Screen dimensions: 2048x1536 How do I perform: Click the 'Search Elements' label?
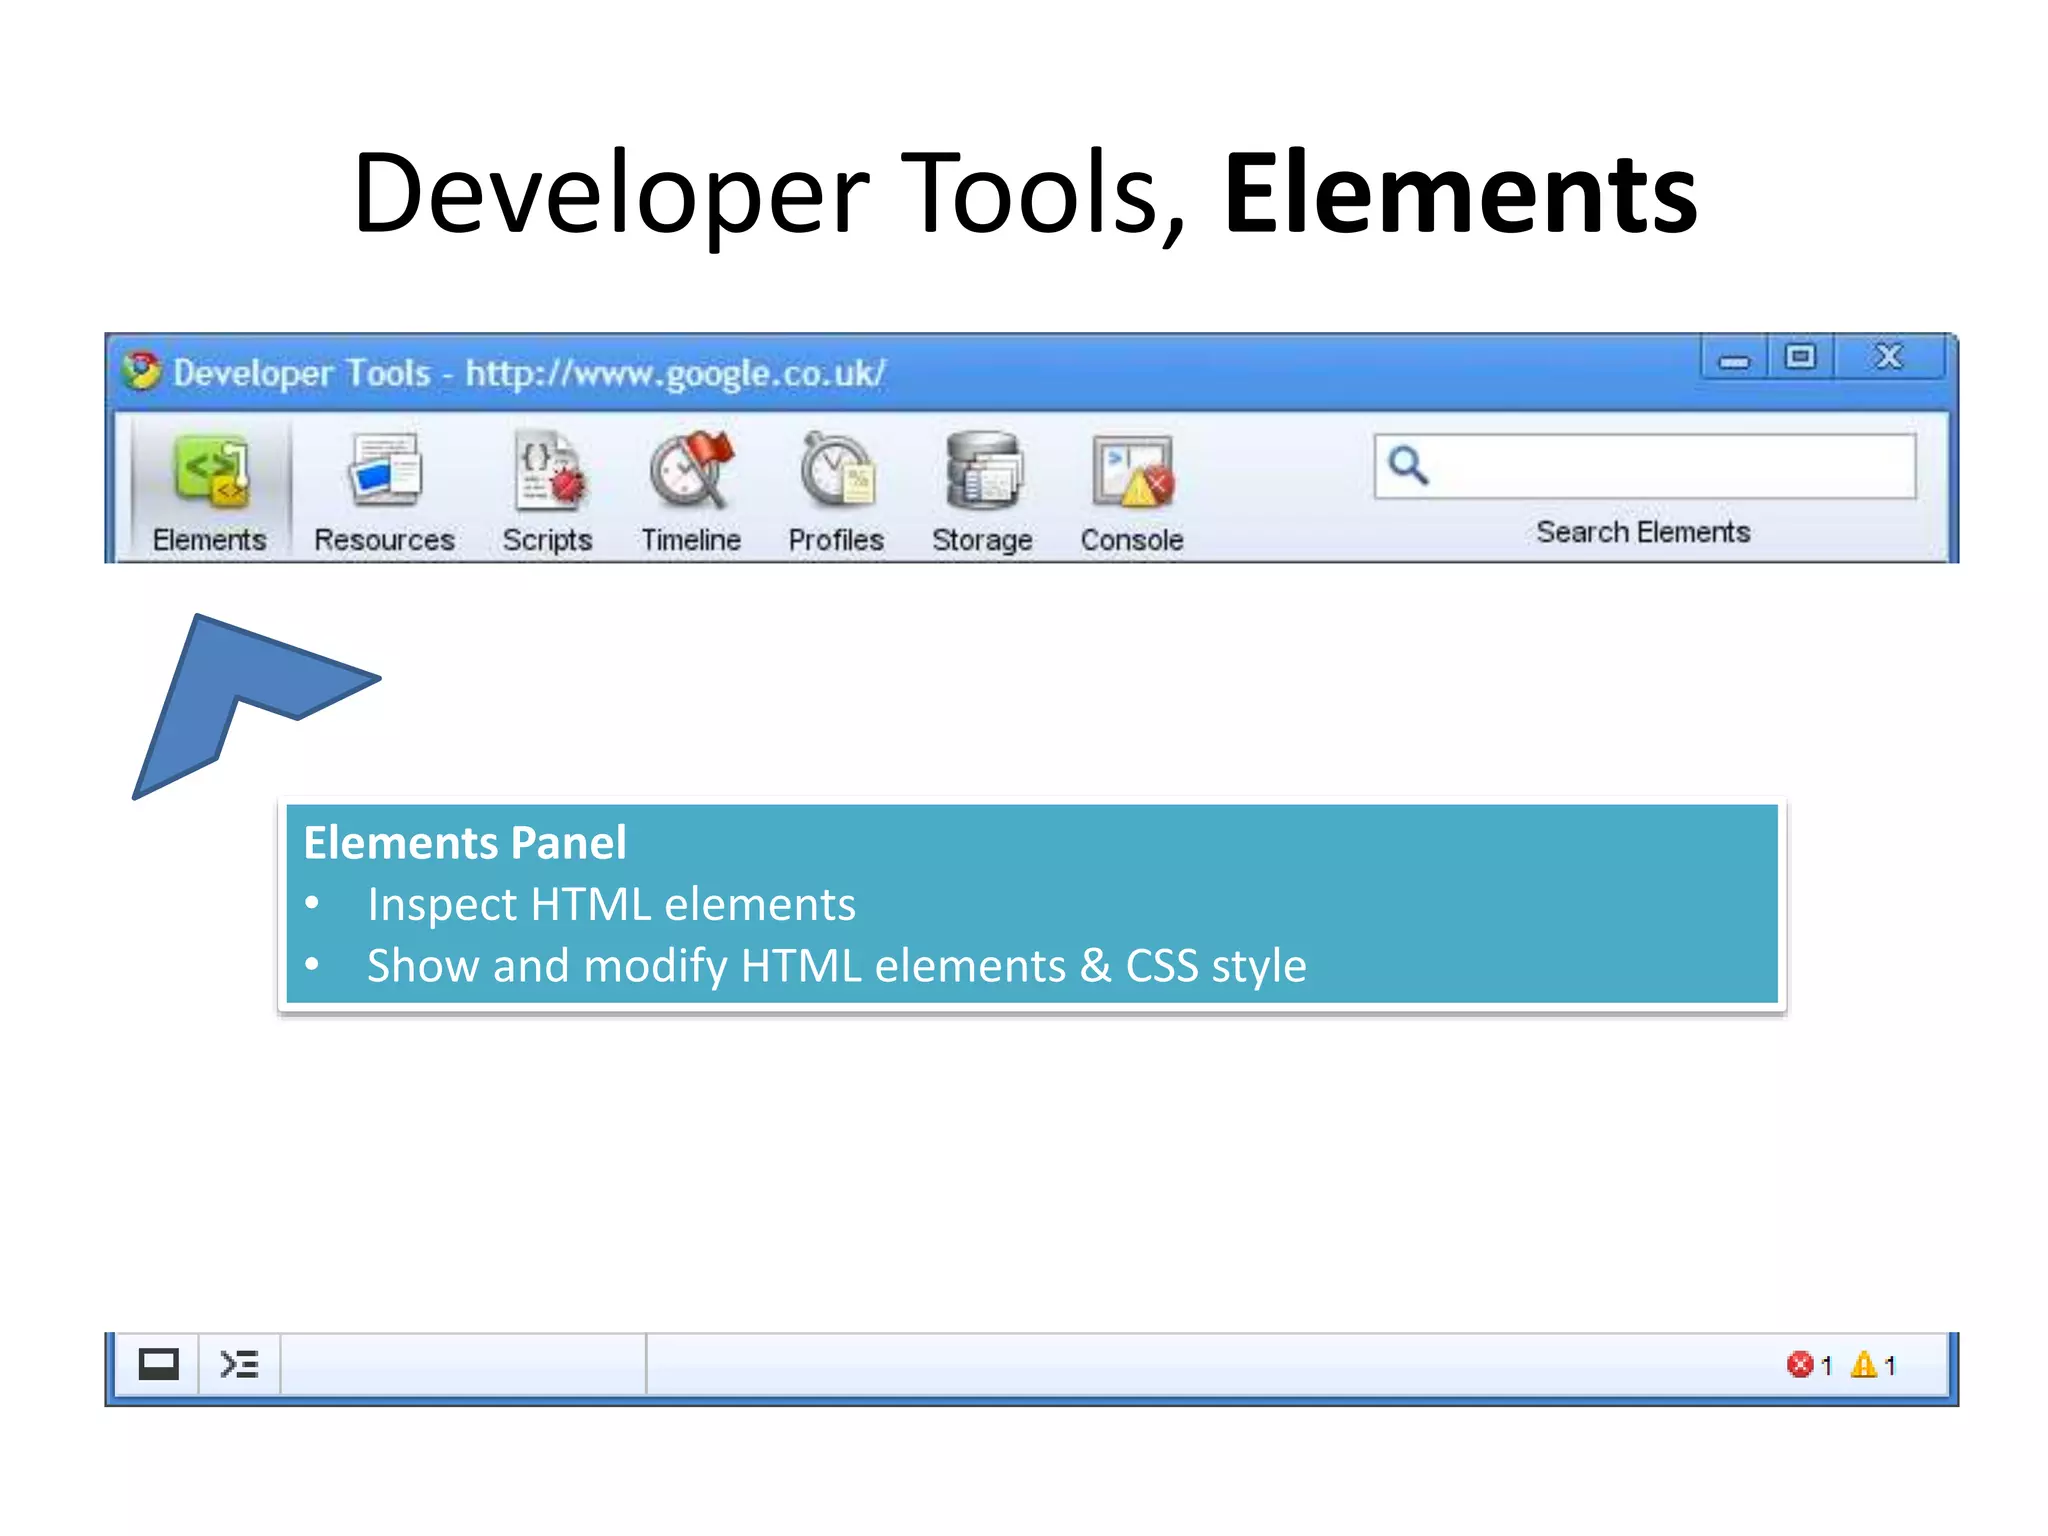click(1643, 532)
